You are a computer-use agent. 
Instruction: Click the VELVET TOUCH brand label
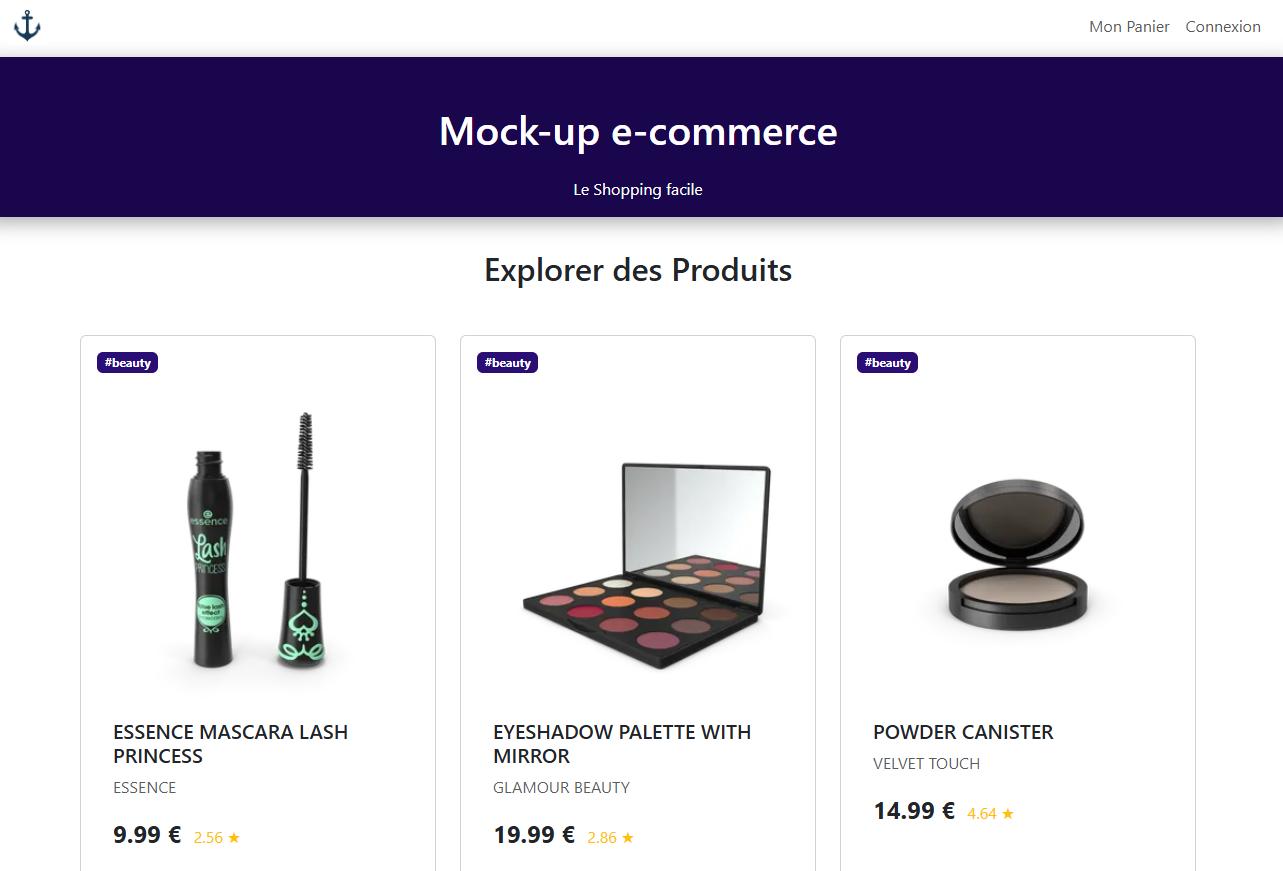[x=927, y=764]
